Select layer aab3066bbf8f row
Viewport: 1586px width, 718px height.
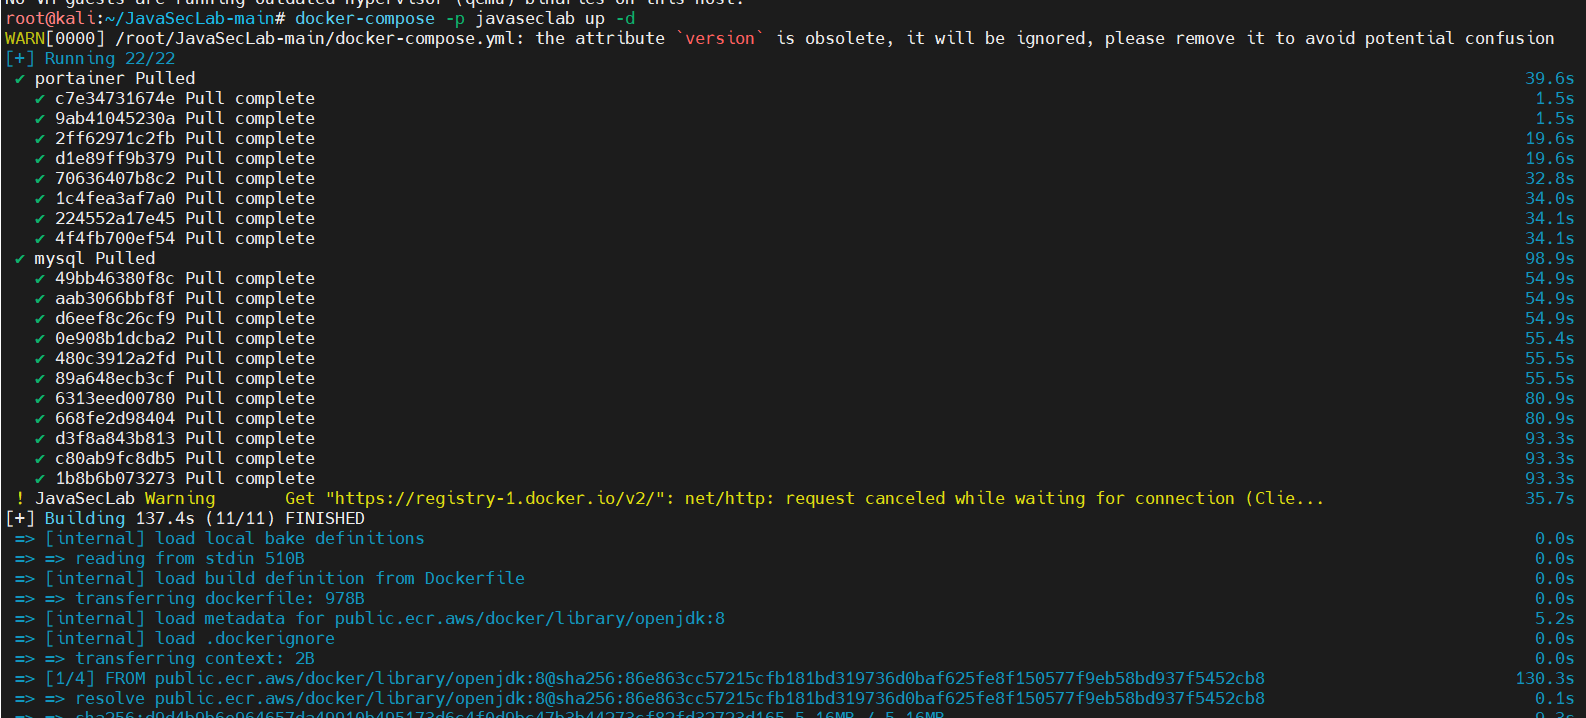pos(185,298)
